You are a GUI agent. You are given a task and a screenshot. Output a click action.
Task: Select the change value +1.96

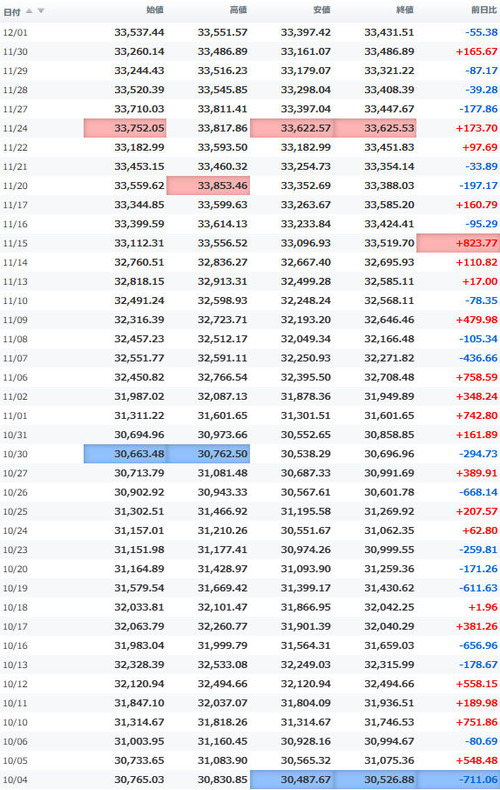click(483, 607)
